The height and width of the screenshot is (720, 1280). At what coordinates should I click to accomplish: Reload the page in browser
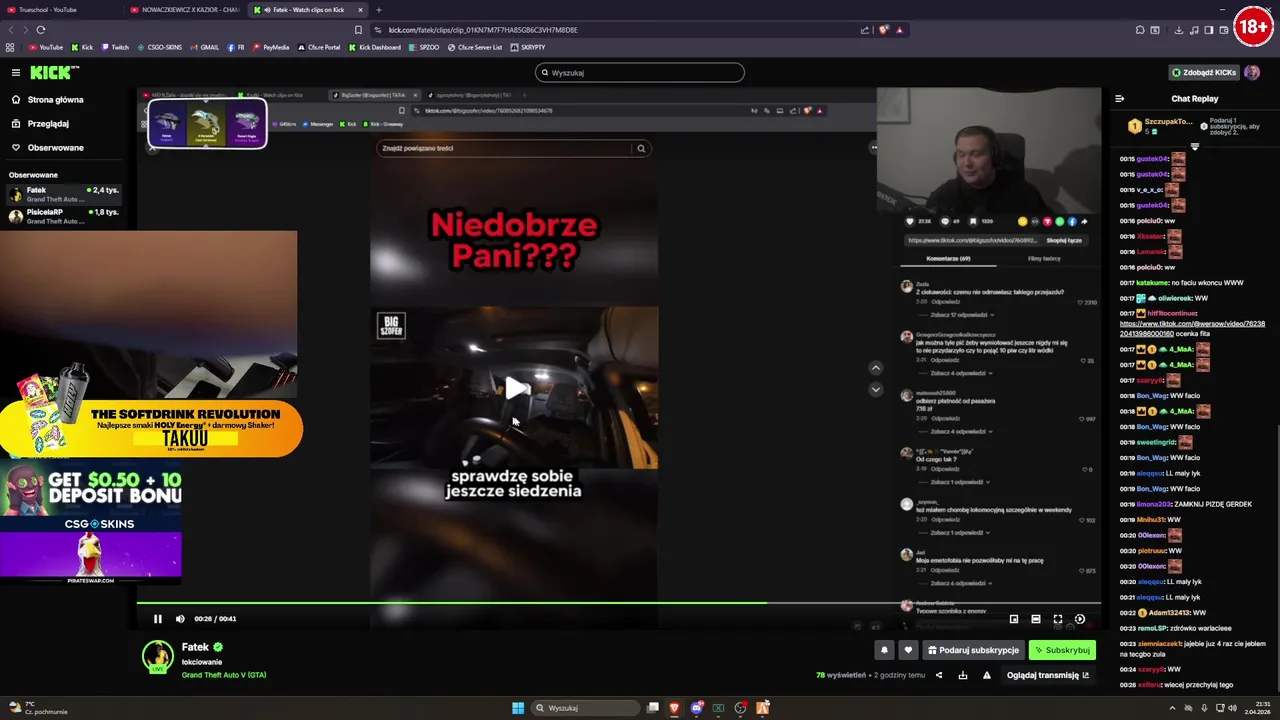41,30
